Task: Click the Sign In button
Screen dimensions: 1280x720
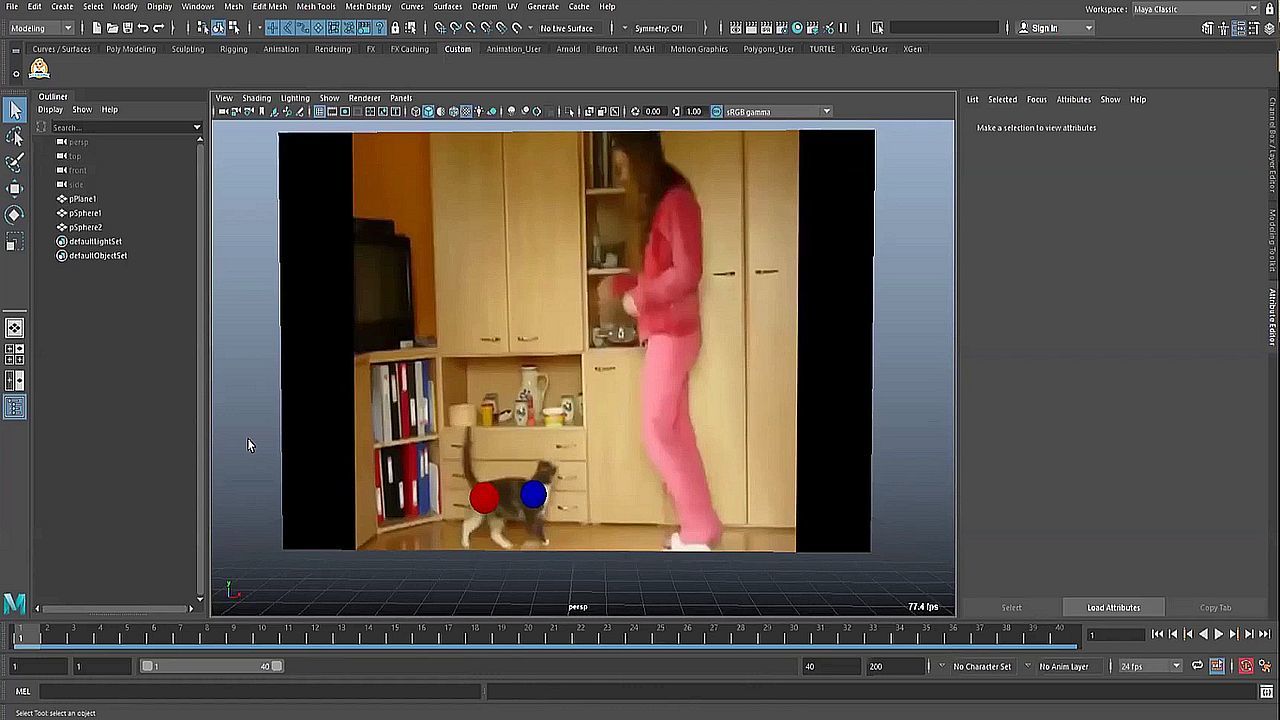Action: (x=1044, y=28)
